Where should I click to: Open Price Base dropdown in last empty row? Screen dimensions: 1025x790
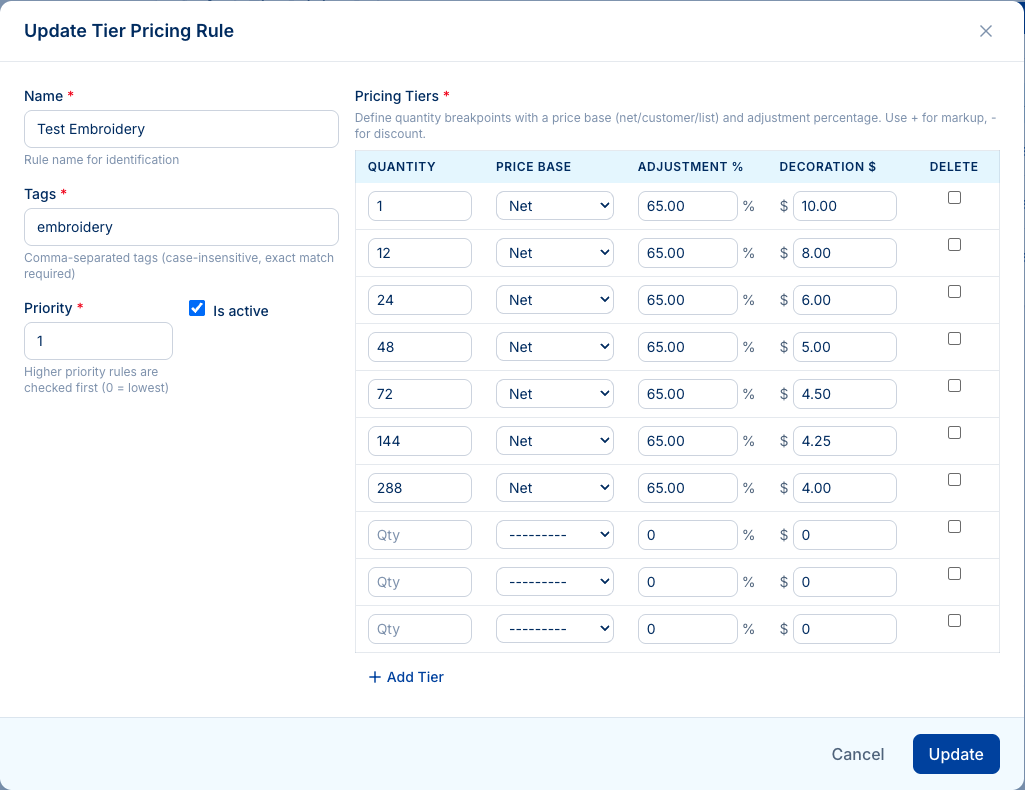tap(554, 629)
